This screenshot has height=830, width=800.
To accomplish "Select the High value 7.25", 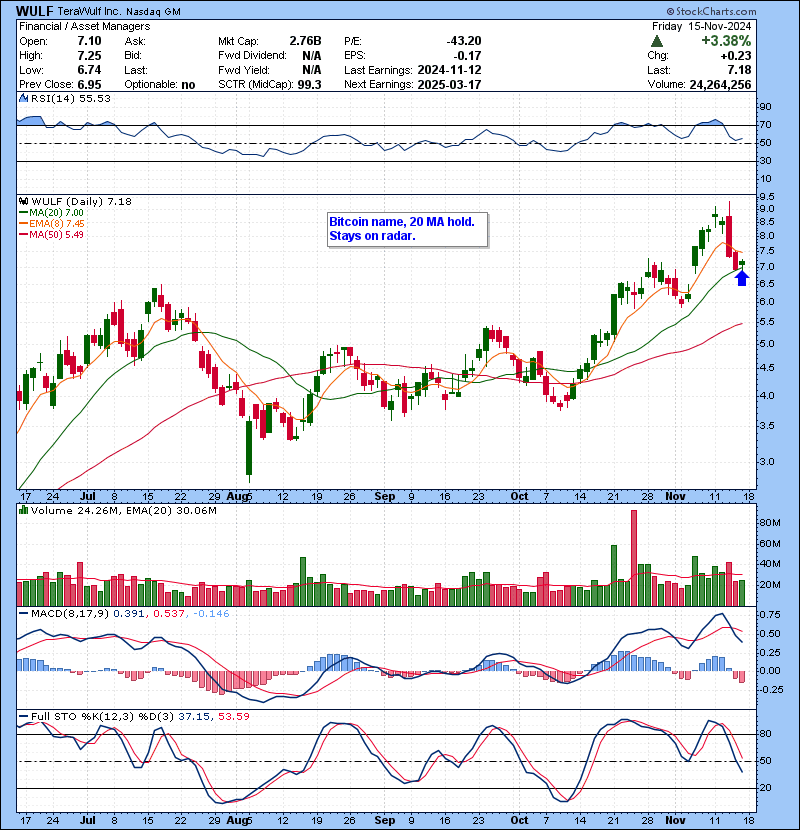I will (x=89, y=56).
